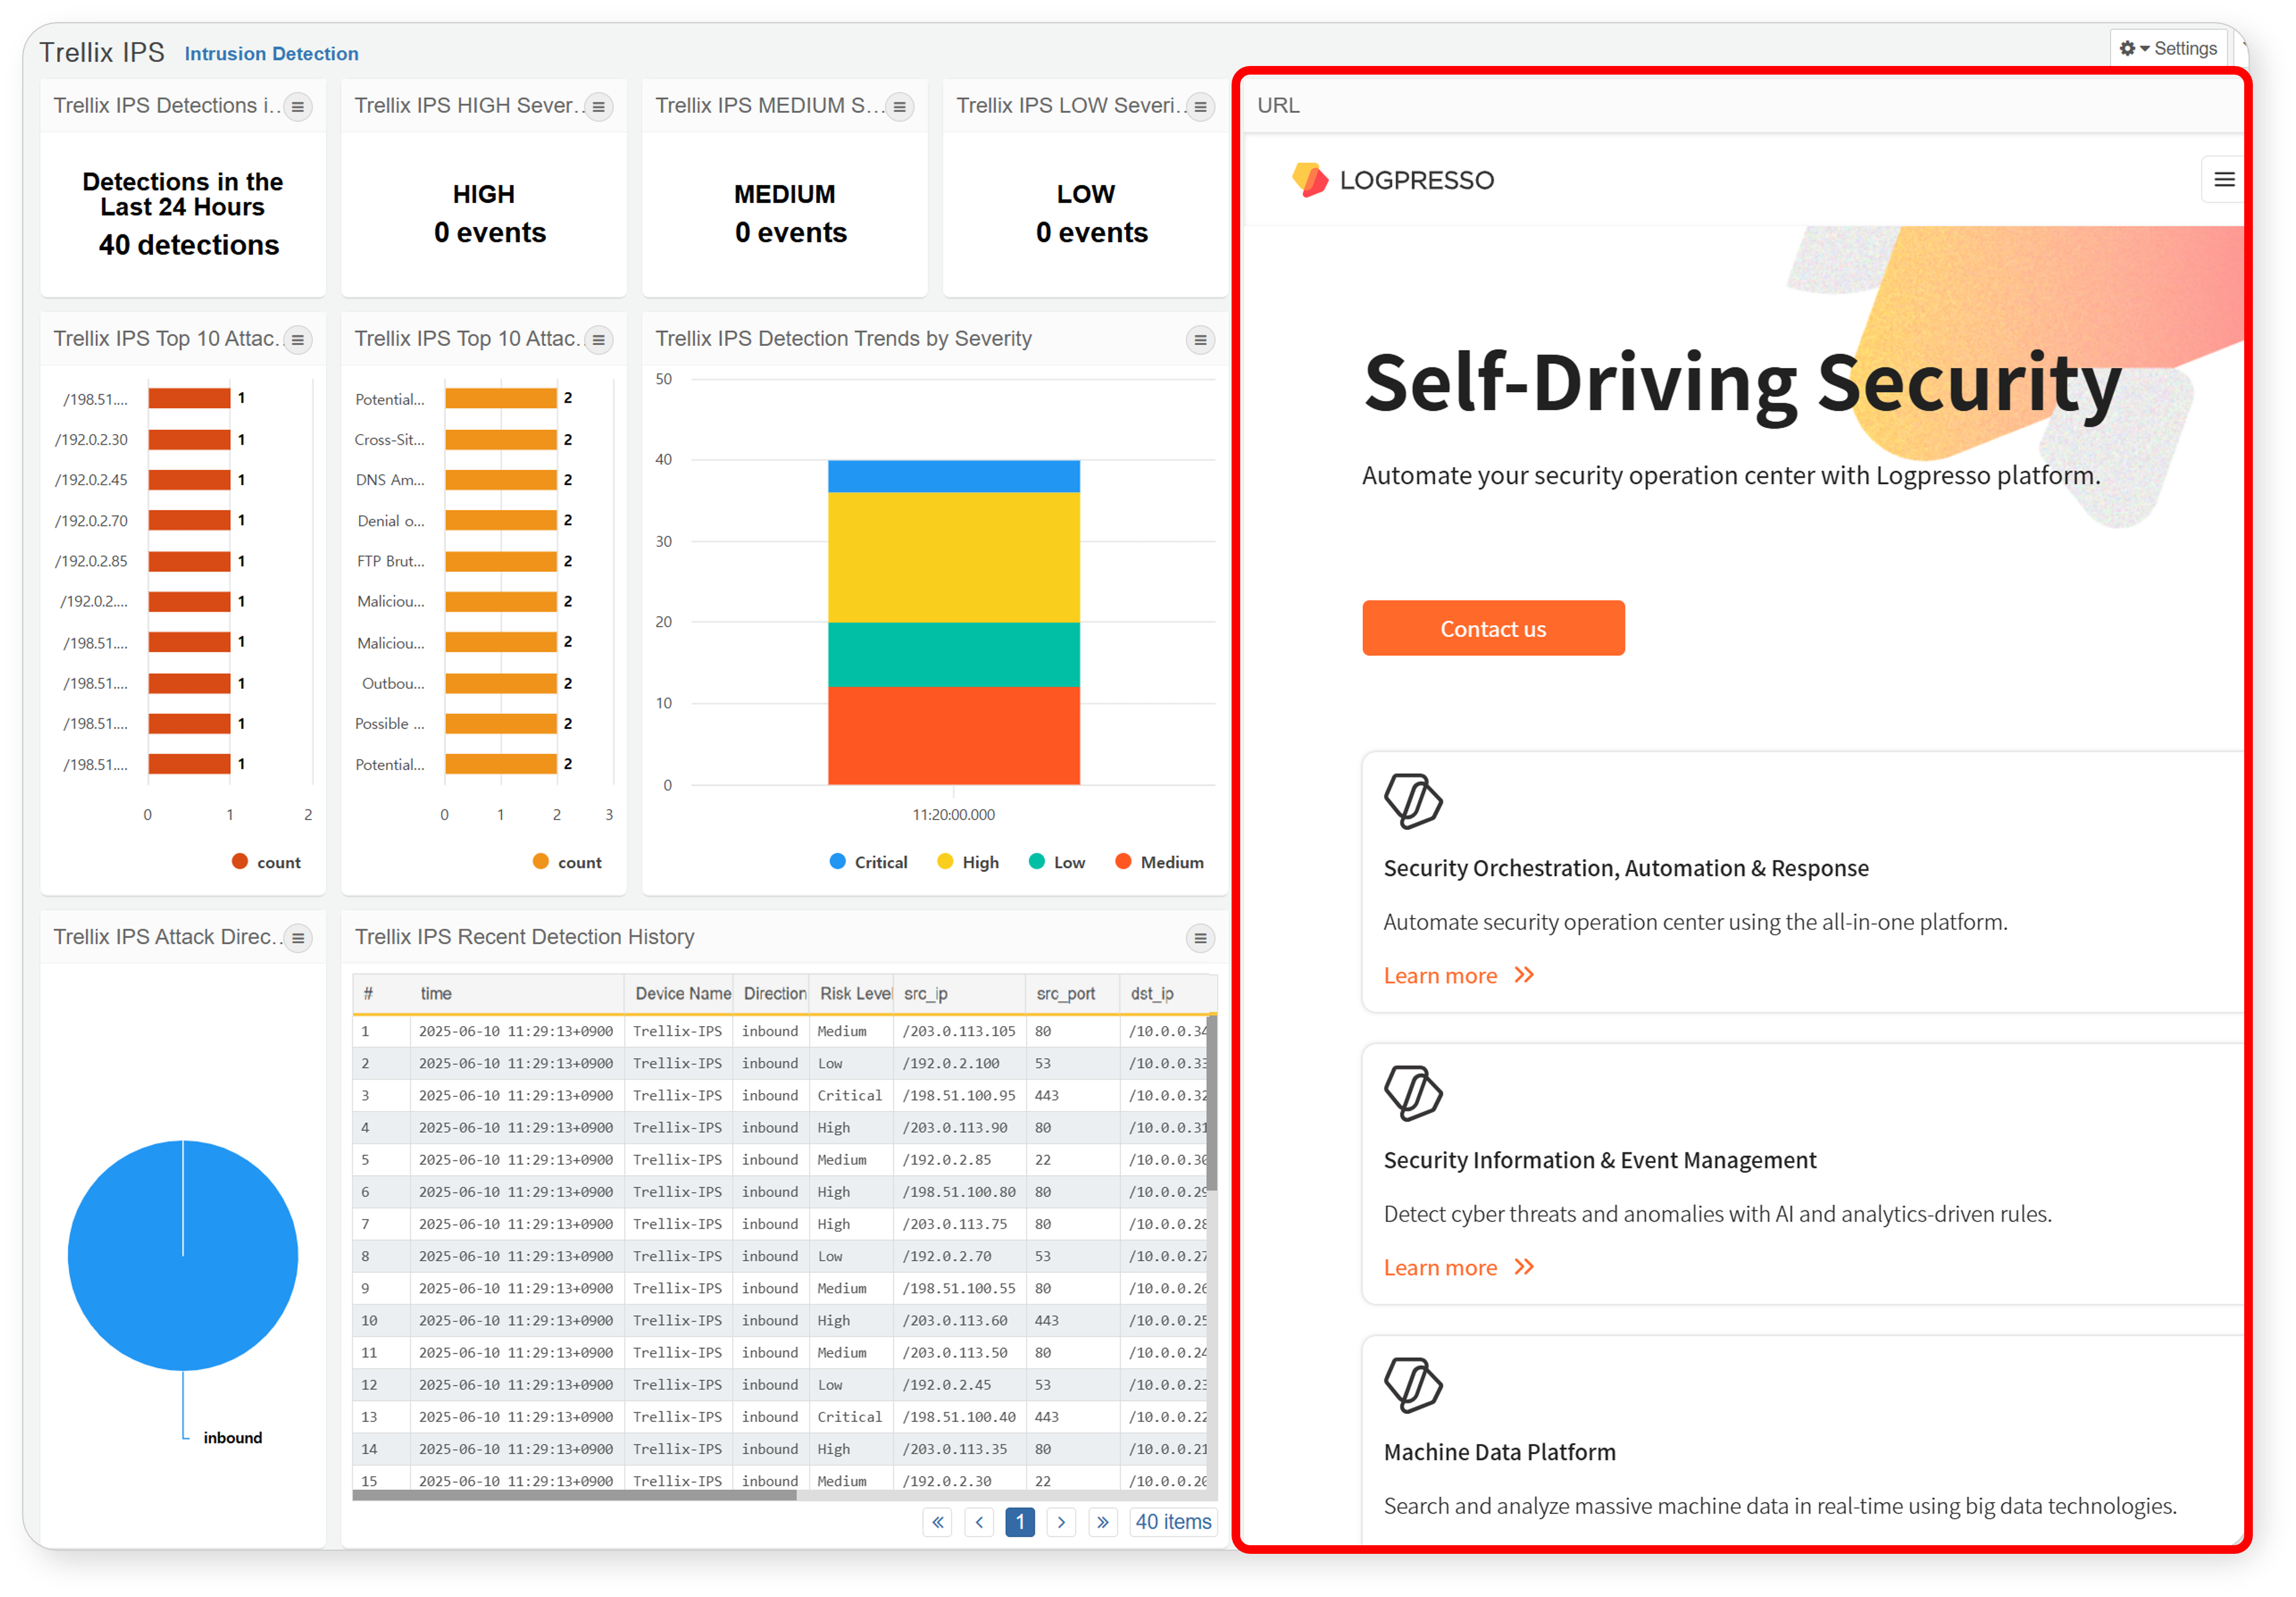Click the teal Low segment of stacked bar
The width and height of the screenshot is (2296, 1597).
click(954, 654)
